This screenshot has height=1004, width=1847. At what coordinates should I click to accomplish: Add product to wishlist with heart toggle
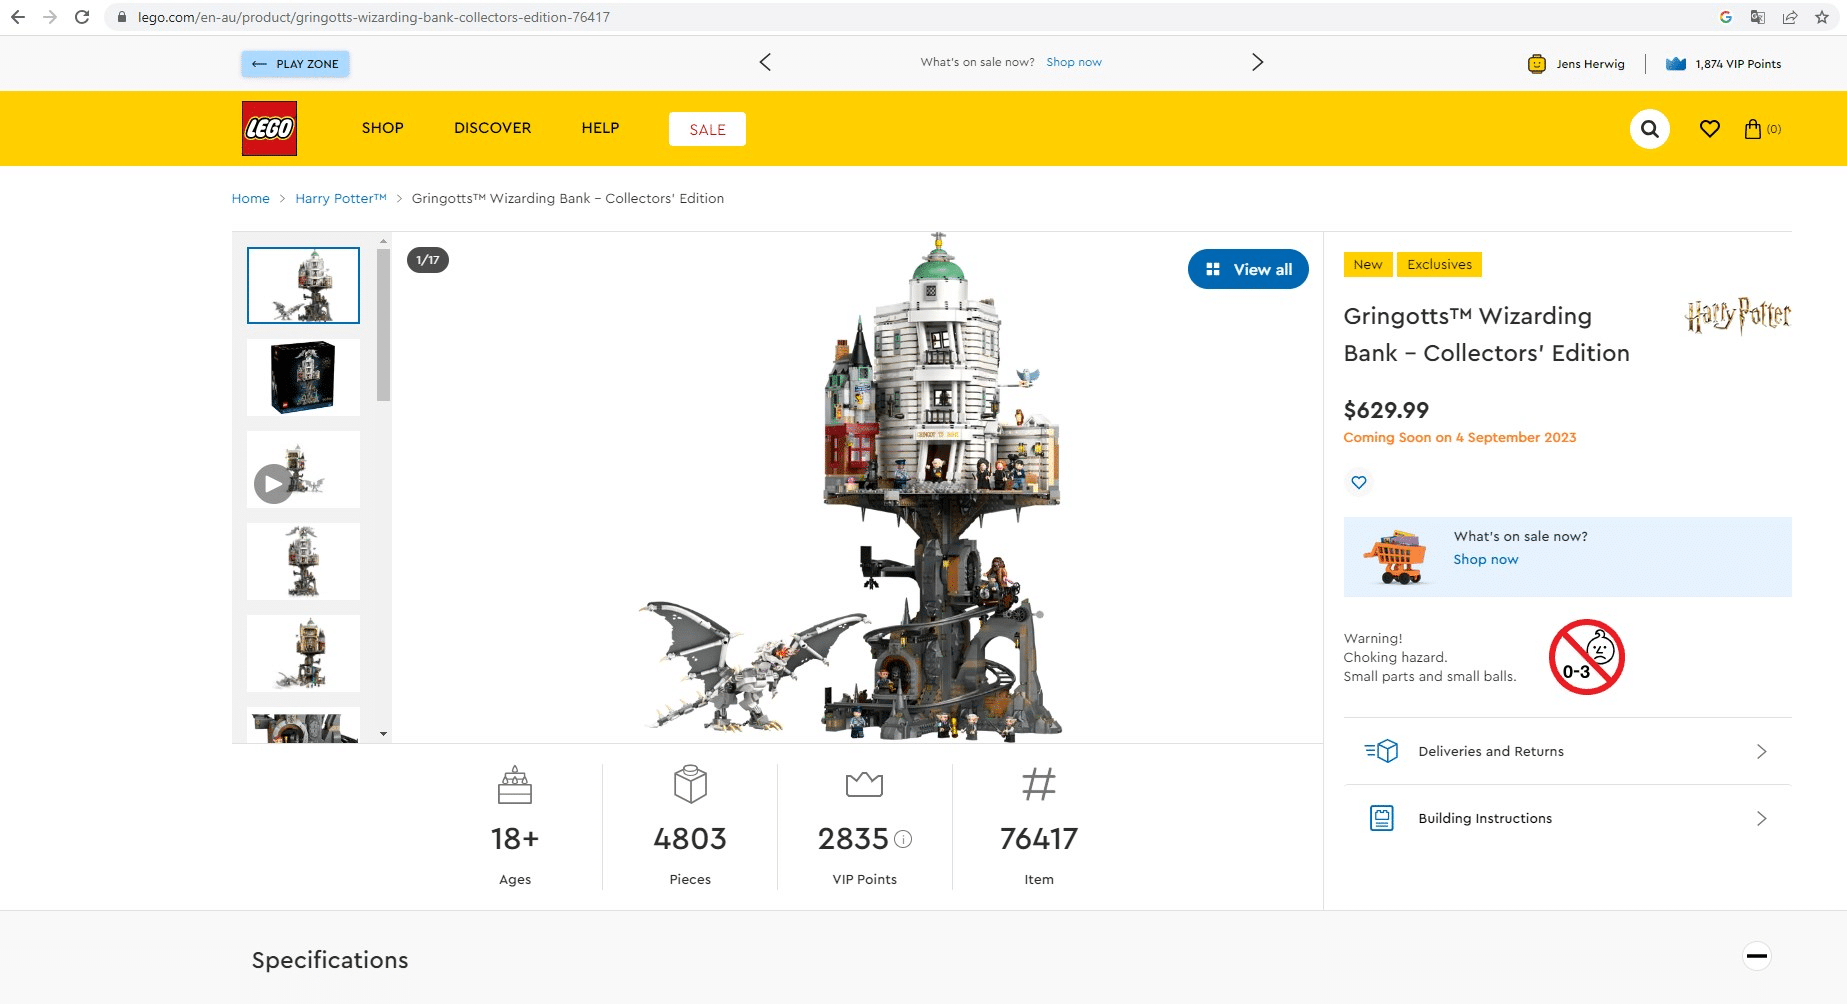[1359, 482]
